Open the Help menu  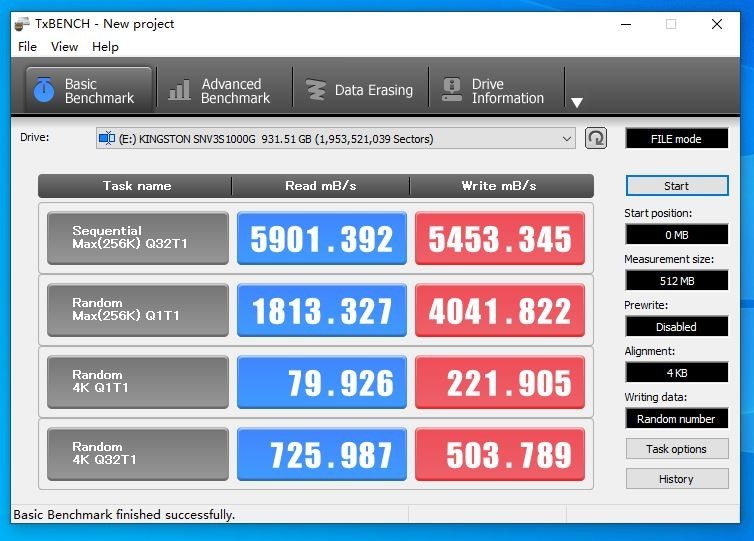coord(105,47)
